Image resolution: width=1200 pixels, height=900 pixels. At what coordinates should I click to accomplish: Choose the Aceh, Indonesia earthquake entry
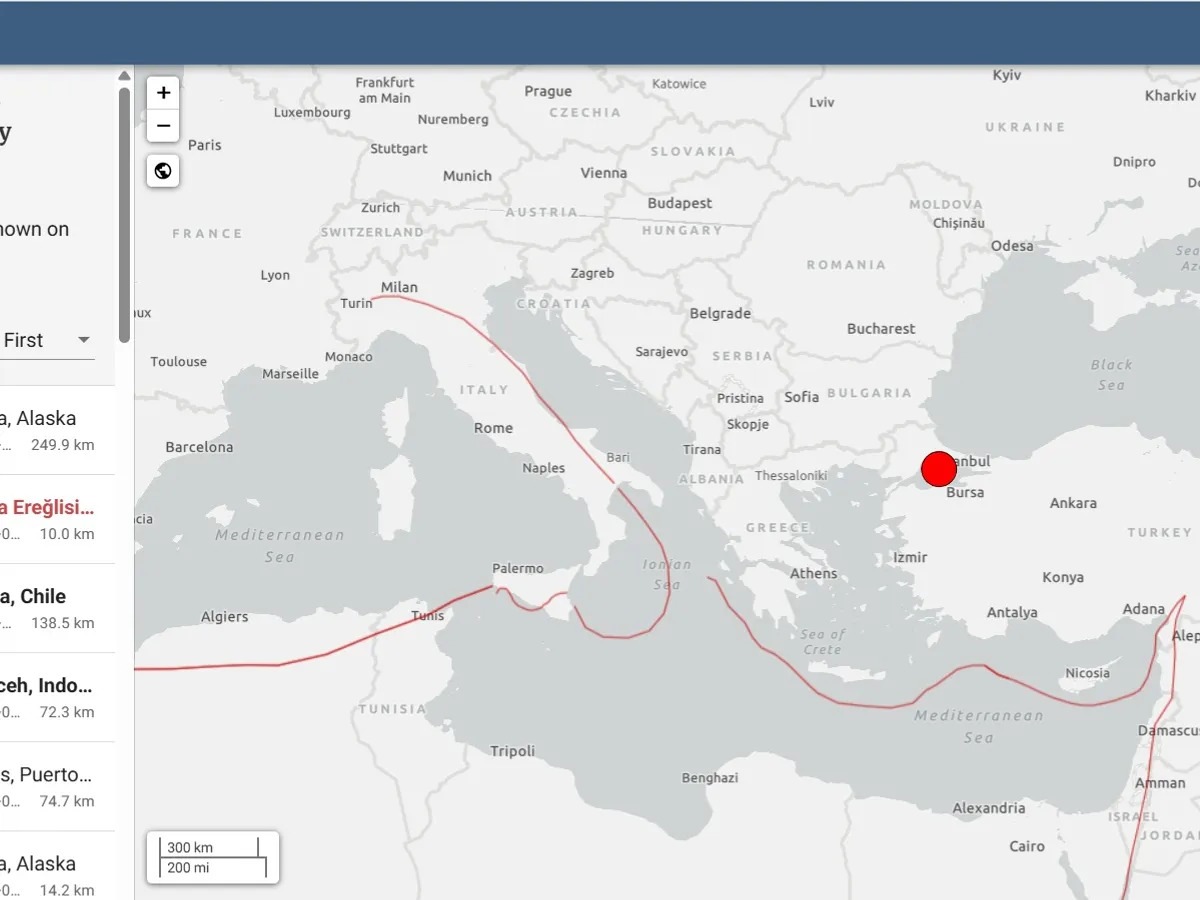50,697
